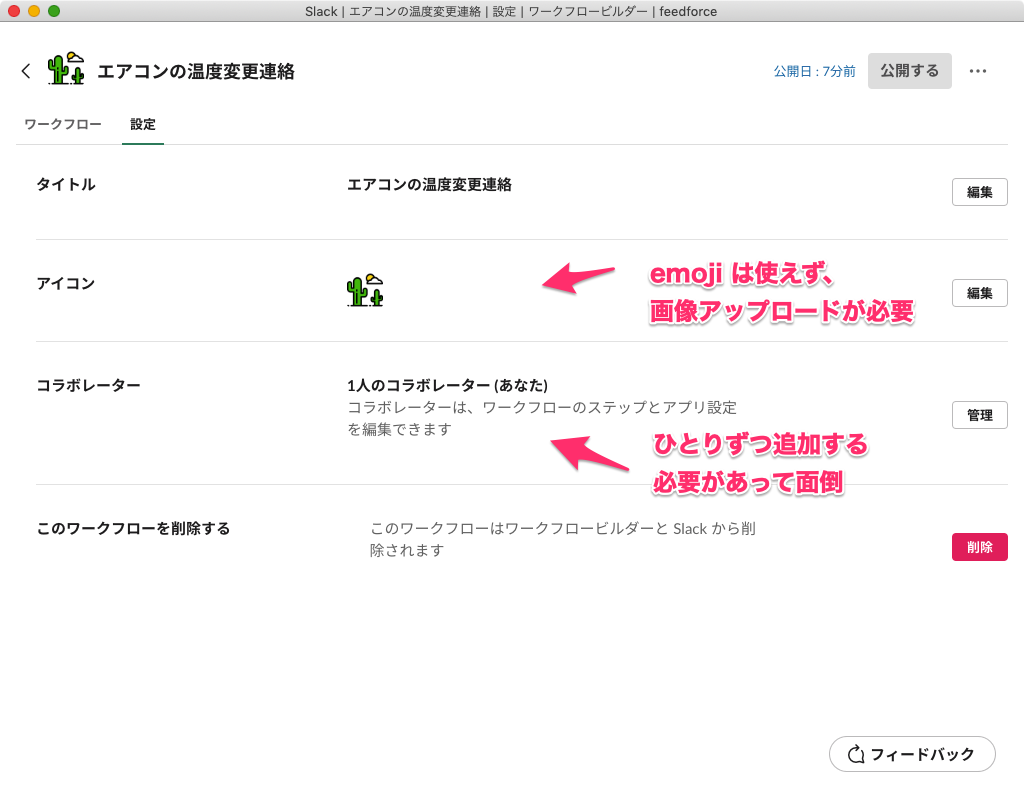Open 管理 for コラボレーター settings
The image size is (1024, 804).
(979, 415)
